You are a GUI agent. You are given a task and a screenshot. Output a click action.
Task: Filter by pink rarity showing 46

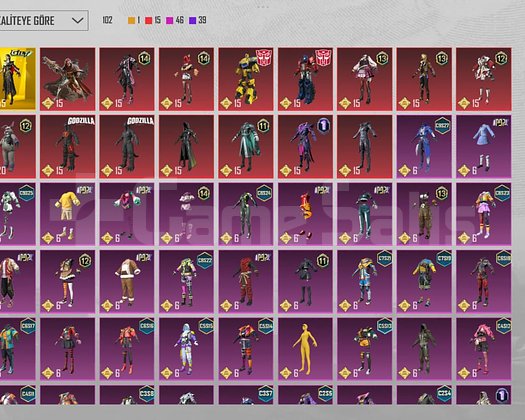coord(175,20)
